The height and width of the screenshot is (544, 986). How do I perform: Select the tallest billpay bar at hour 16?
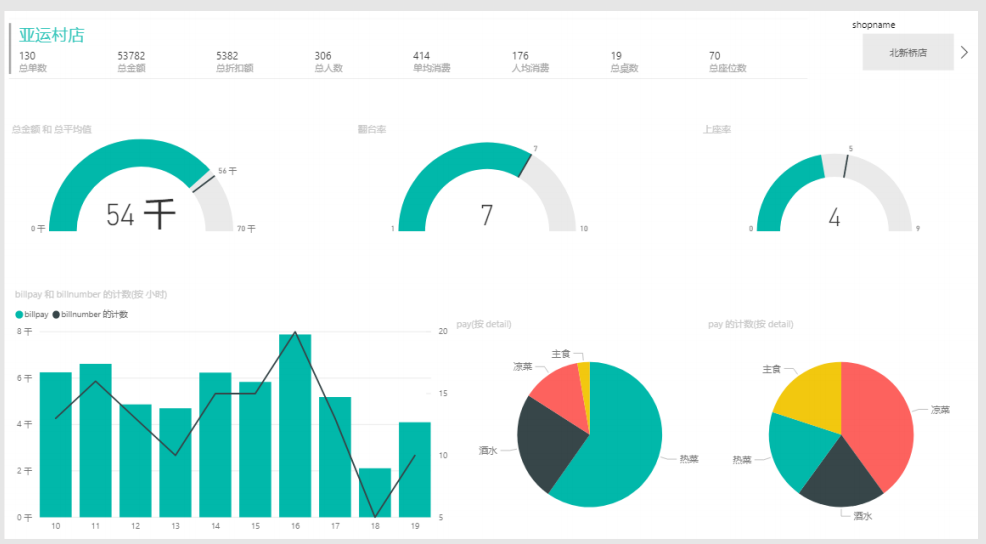coord(295,426)
